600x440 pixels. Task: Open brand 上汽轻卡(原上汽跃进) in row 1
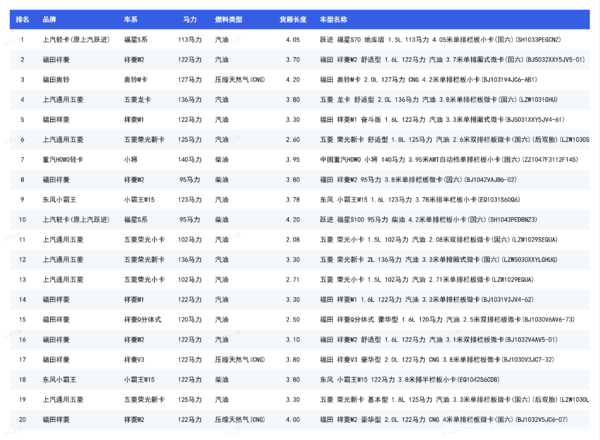click(77, 39)
